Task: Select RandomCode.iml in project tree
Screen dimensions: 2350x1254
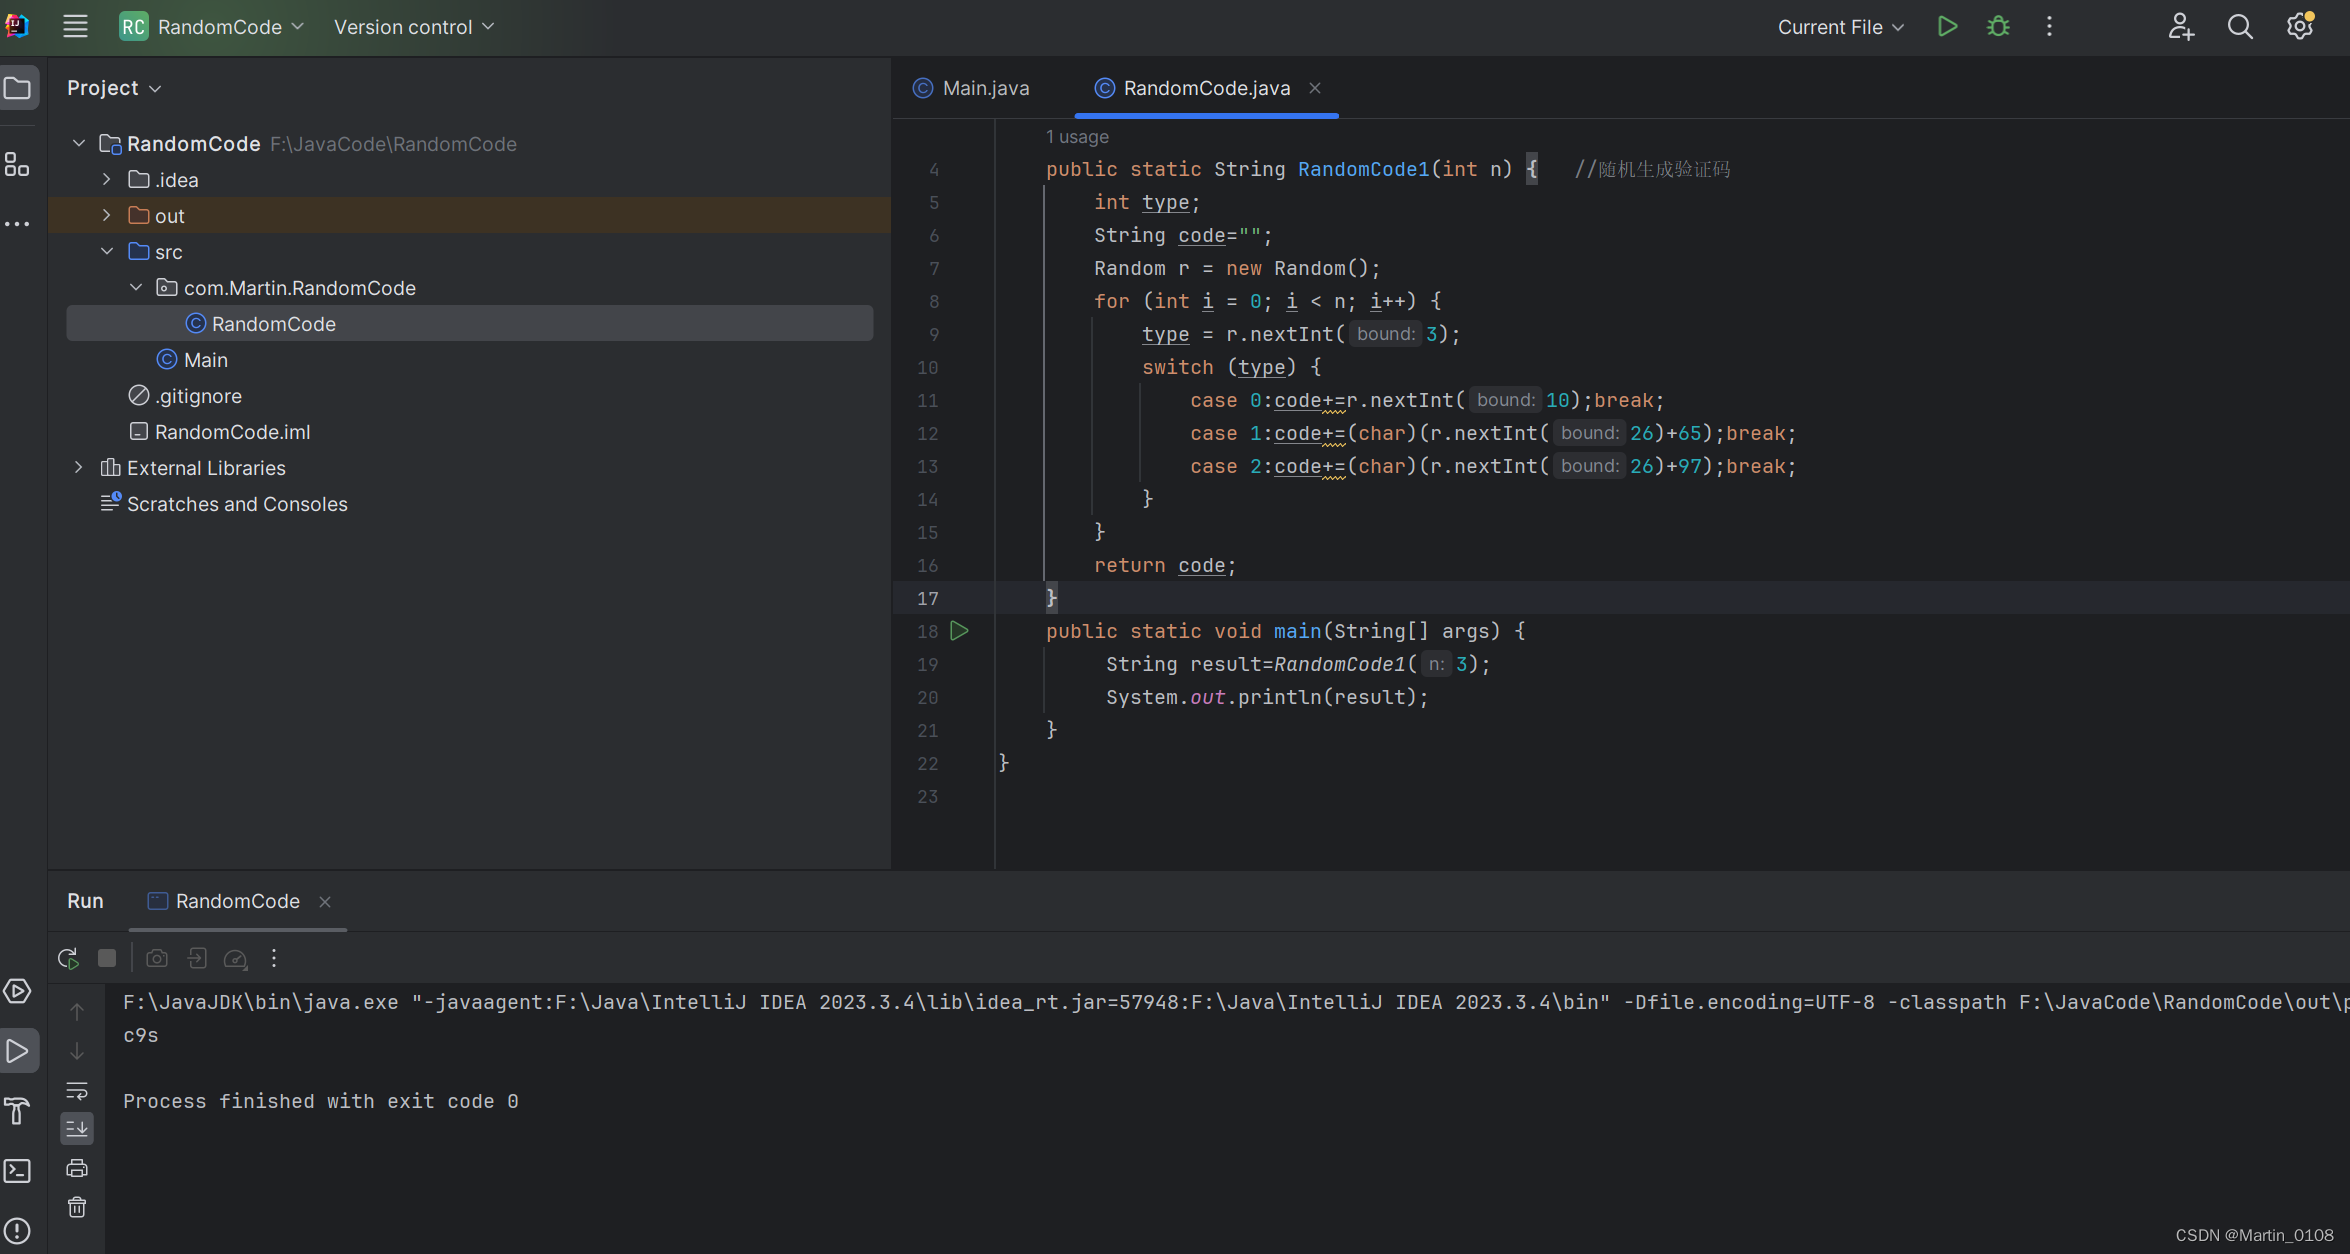Action: pyautogui.click(x=232, y=432)
